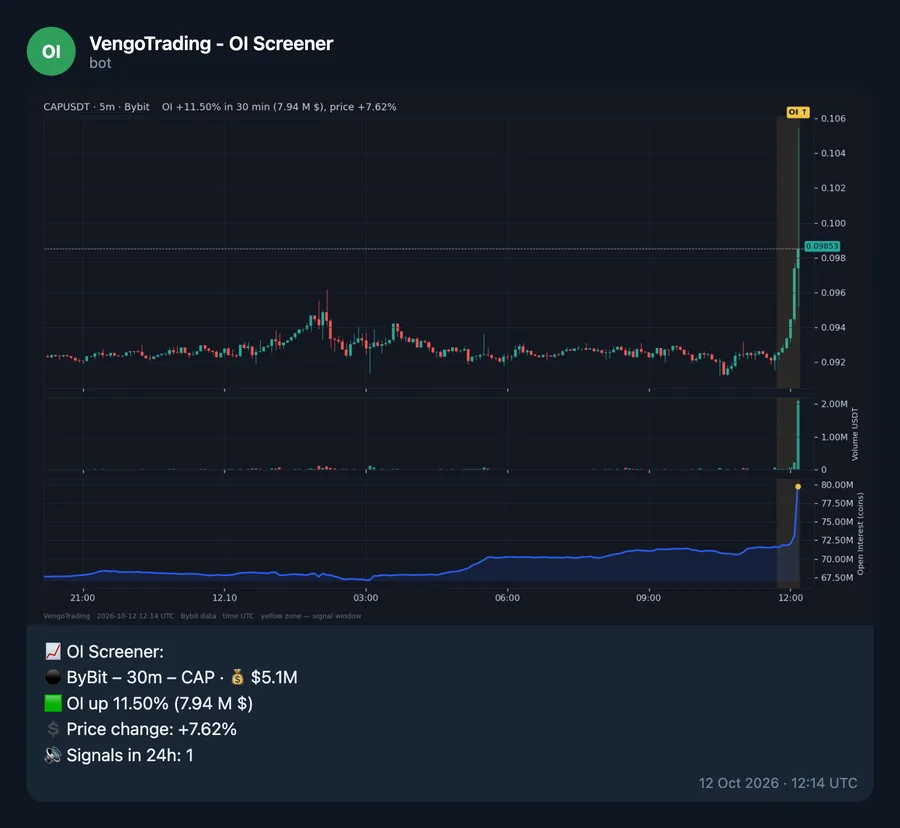This screenshot has height=828, width=900.
Task: Click the timestamp '12 Oct 2026 · 12:14 UTC'
Action: [778, 783]
